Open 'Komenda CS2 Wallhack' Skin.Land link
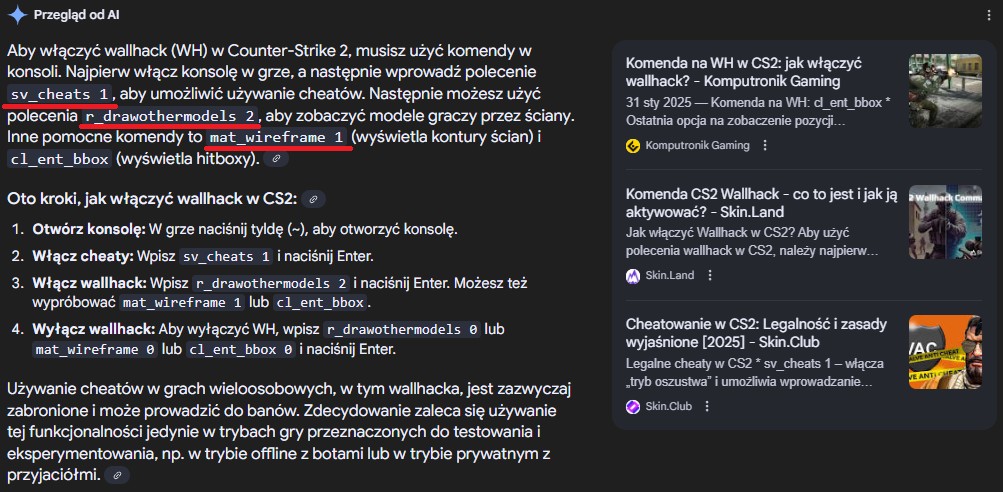Screen dimensions: 1003x492 (x=762, y=203)
